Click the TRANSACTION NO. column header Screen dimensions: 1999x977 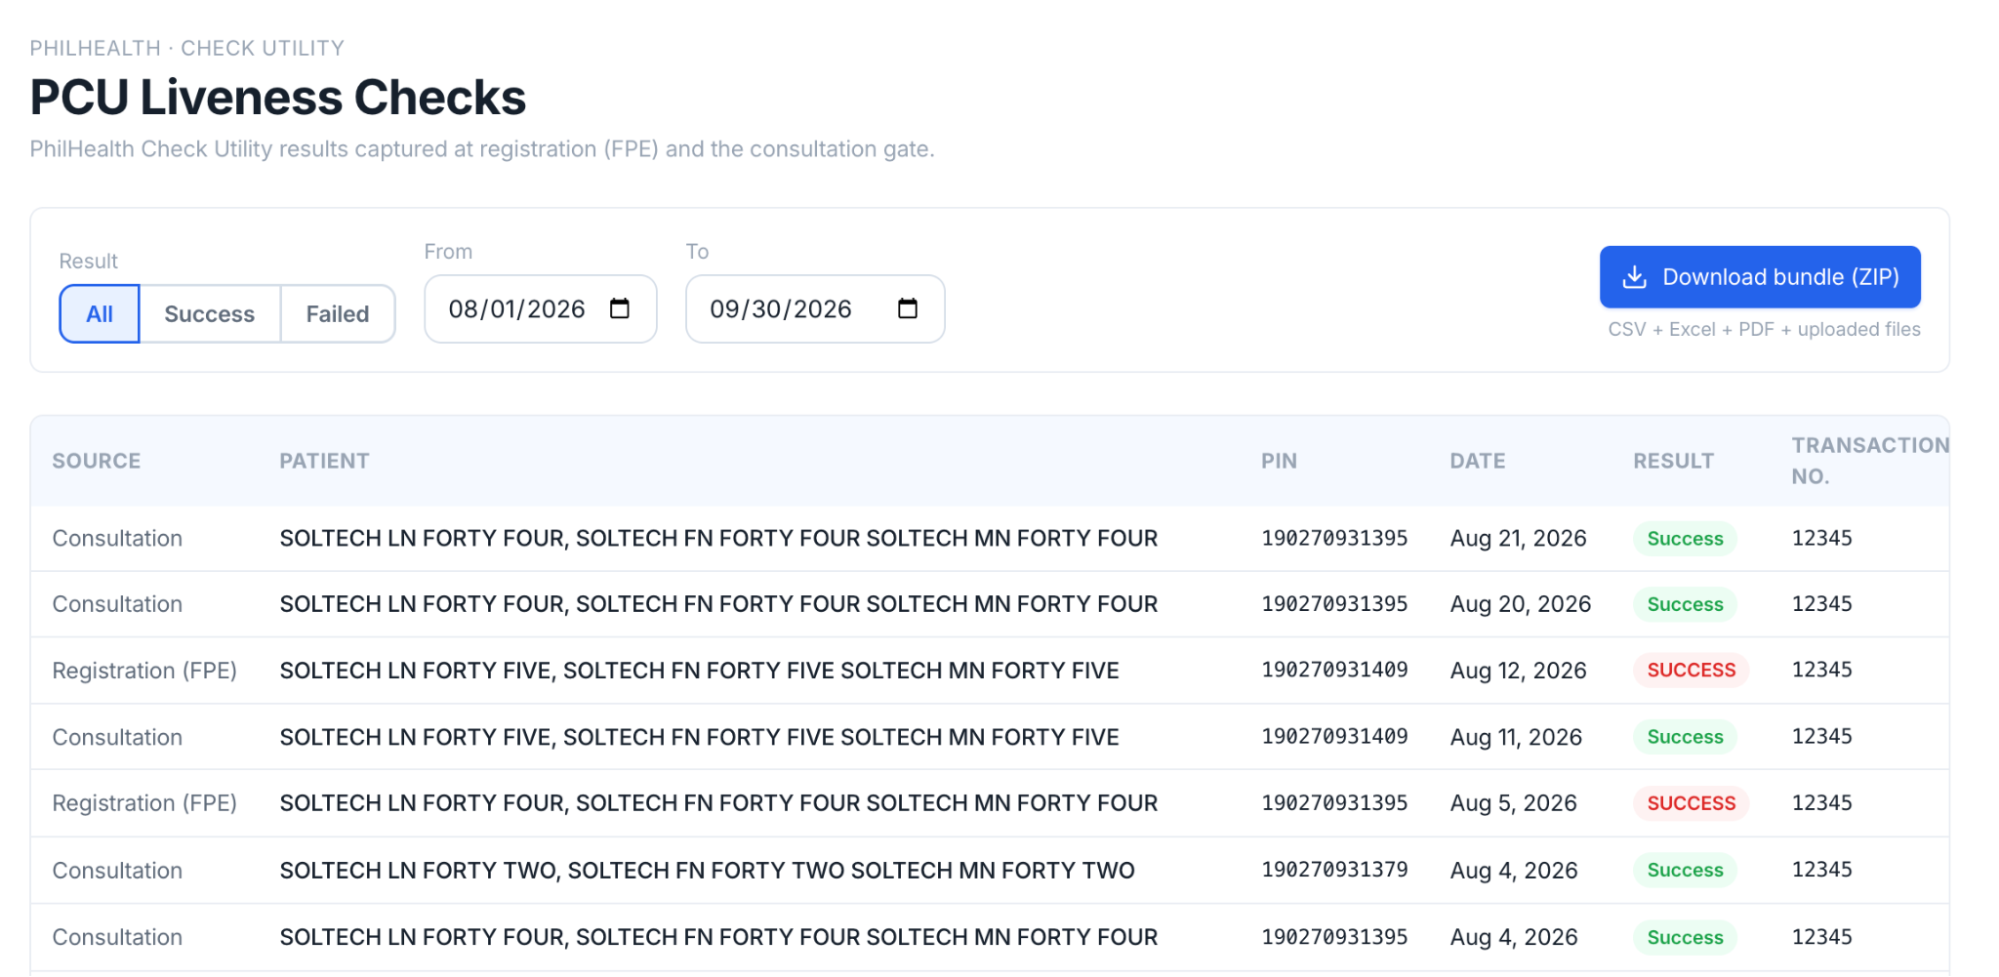coord(1870,461)
